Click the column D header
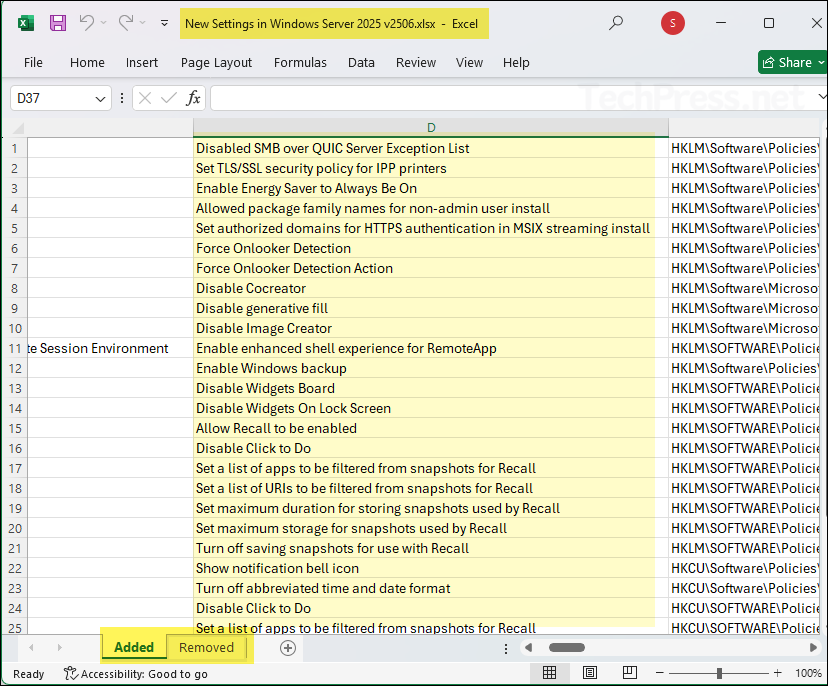This screenshot has height=686, width=828. (x=431, y=127)
